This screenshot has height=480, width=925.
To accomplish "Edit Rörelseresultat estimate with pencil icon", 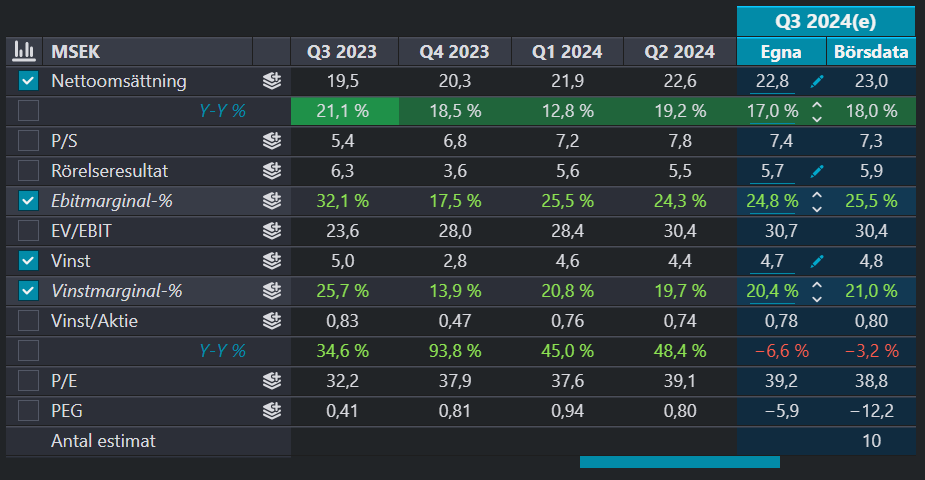I will tap(817, 172).
